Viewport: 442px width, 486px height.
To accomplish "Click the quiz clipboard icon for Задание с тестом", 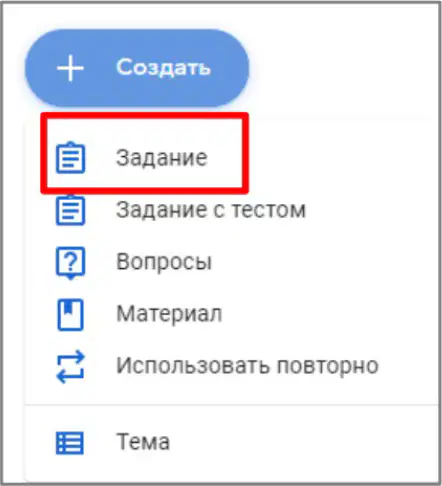I will pos(70,210).
